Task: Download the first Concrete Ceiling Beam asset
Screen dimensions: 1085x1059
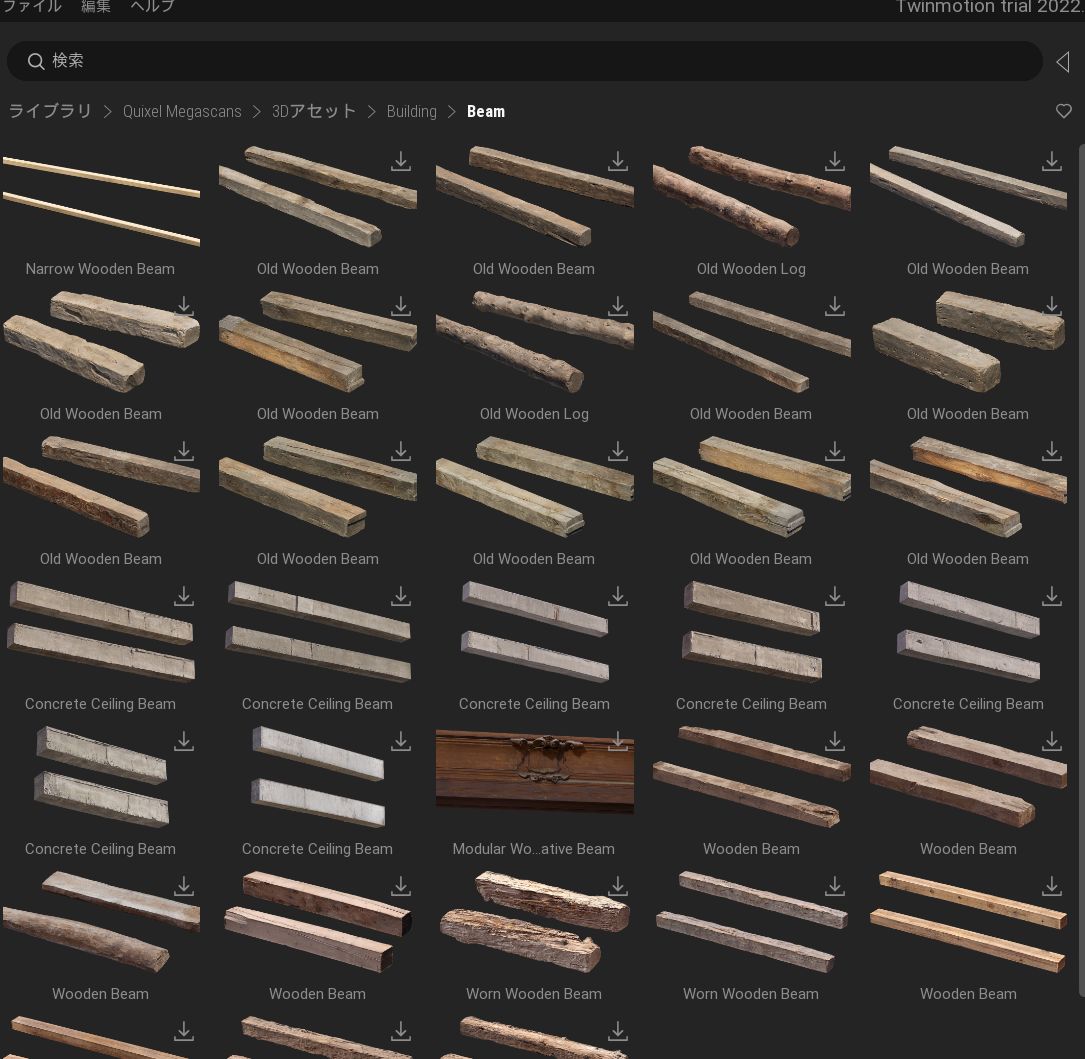Action: click(x=183, y=596)
